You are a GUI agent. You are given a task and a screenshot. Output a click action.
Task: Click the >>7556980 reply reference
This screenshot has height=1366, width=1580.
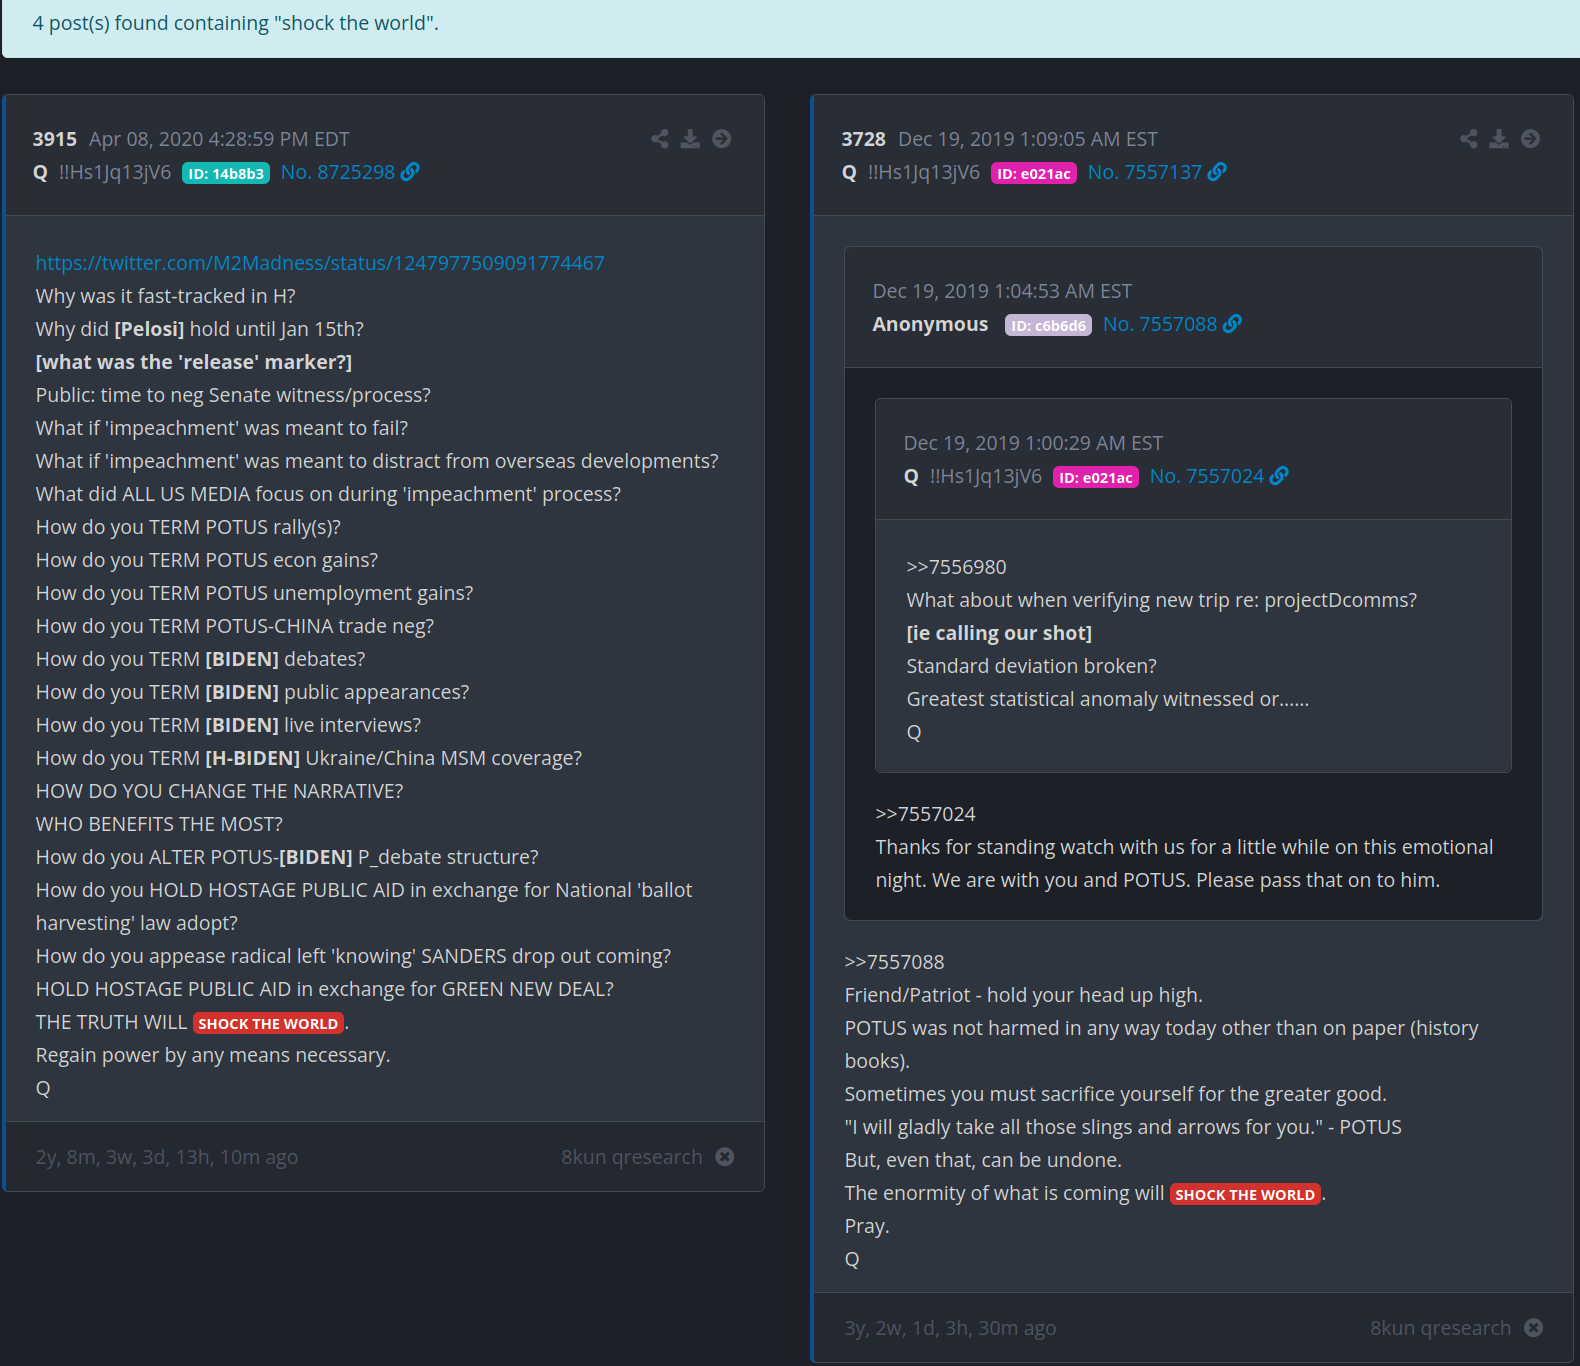[956, 567]
